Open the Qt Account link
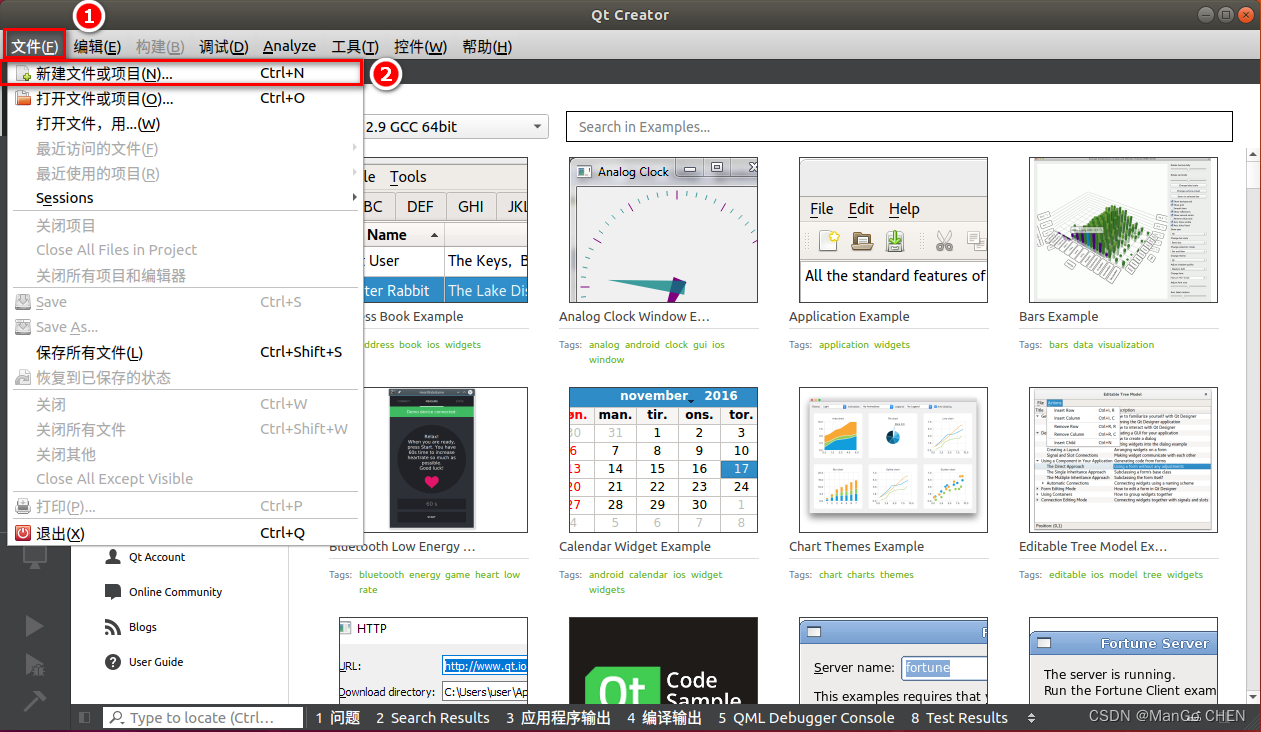This screenshot has height=732, width=1261. click(156, 557)
